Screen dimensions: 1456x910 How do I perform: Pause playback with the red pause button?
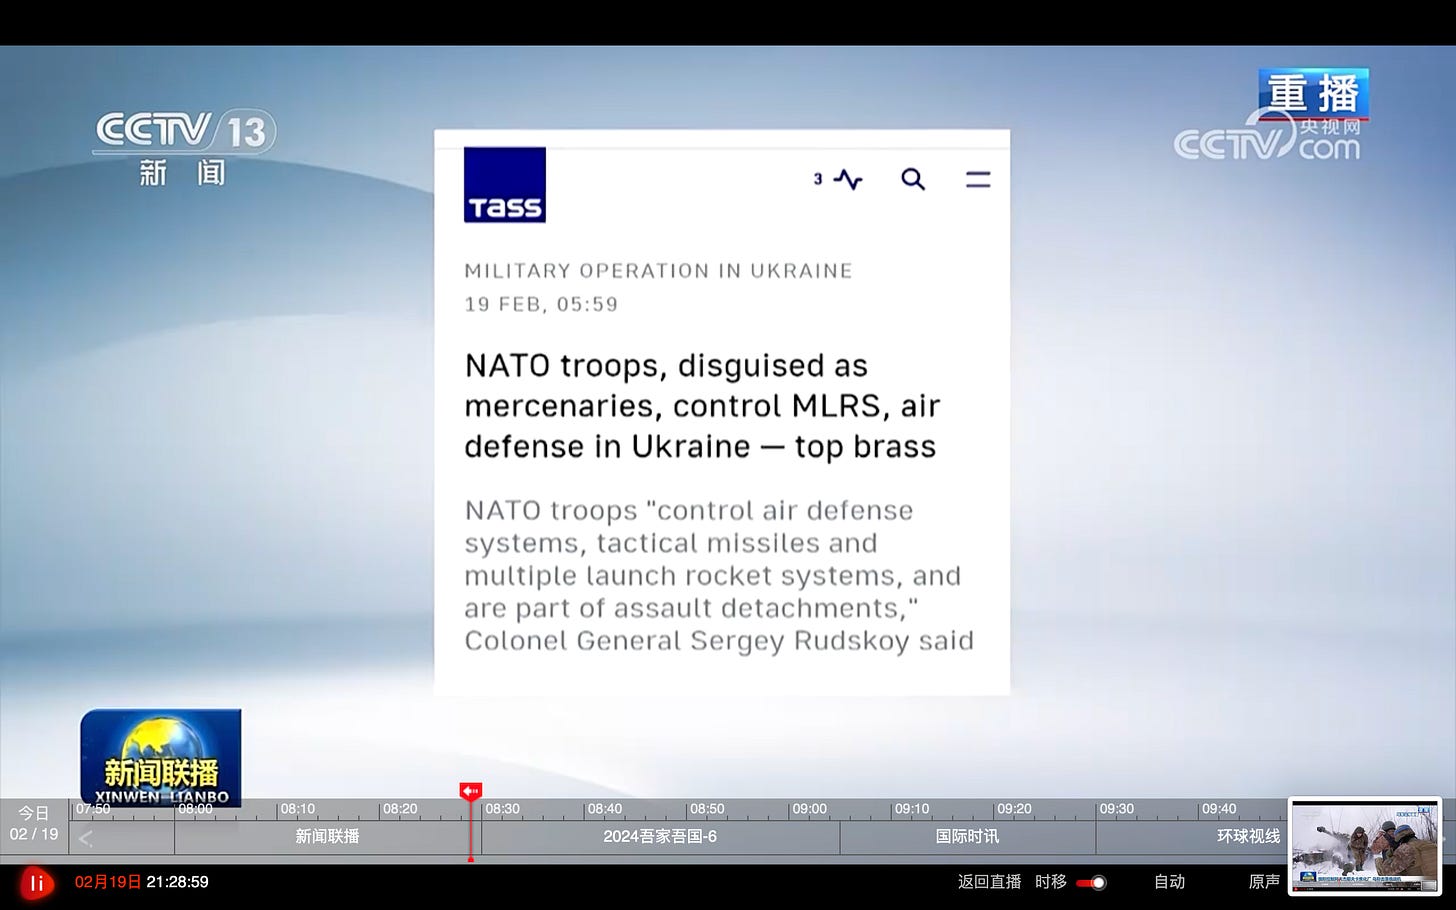pos(37,883)
